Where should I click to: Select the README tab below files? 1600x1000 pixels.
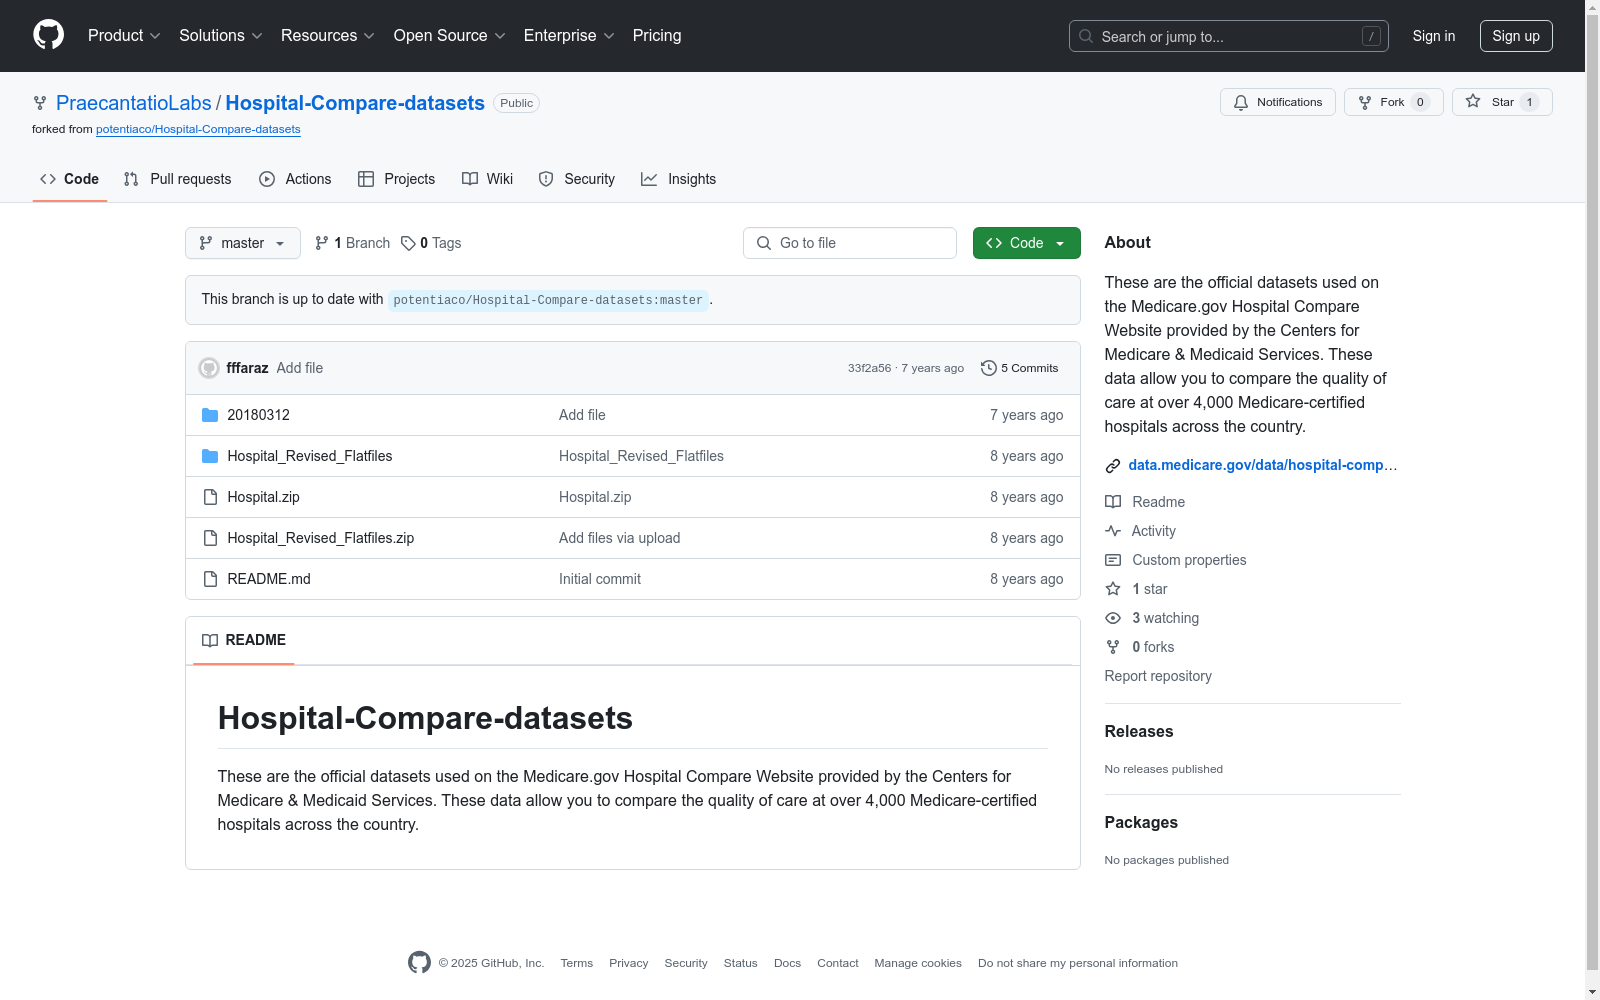click(x=244, y=640)
